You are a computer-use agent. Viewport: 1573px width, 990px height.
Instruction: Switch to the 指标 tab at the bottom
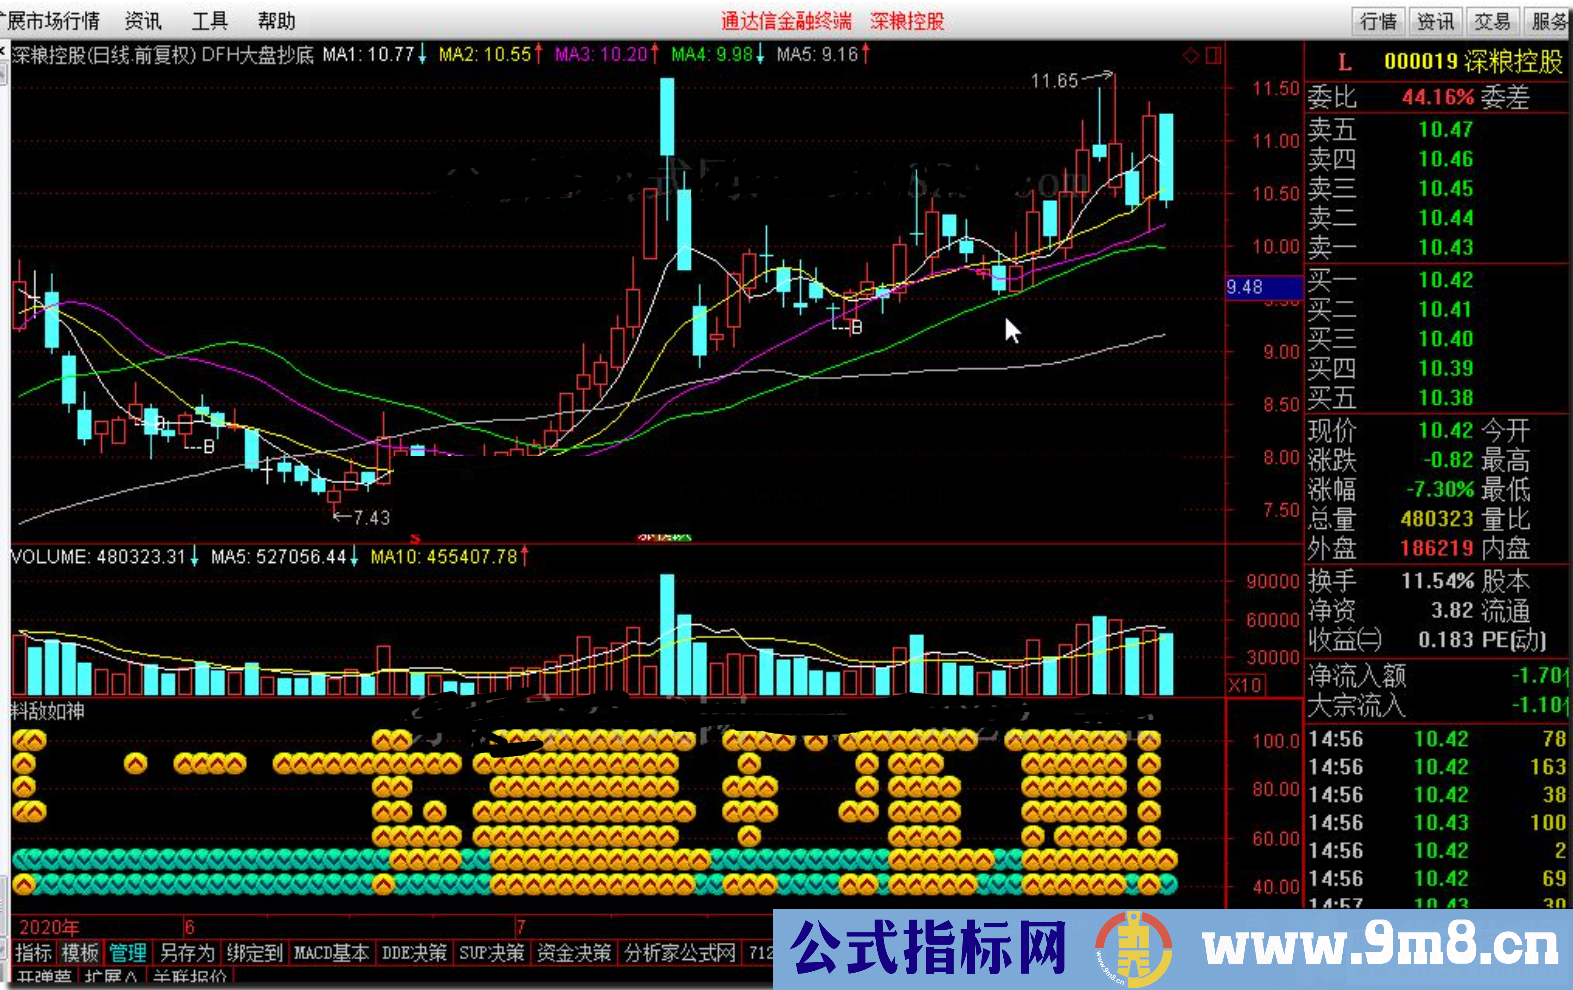pyautogui.click(x=33, y=953)
